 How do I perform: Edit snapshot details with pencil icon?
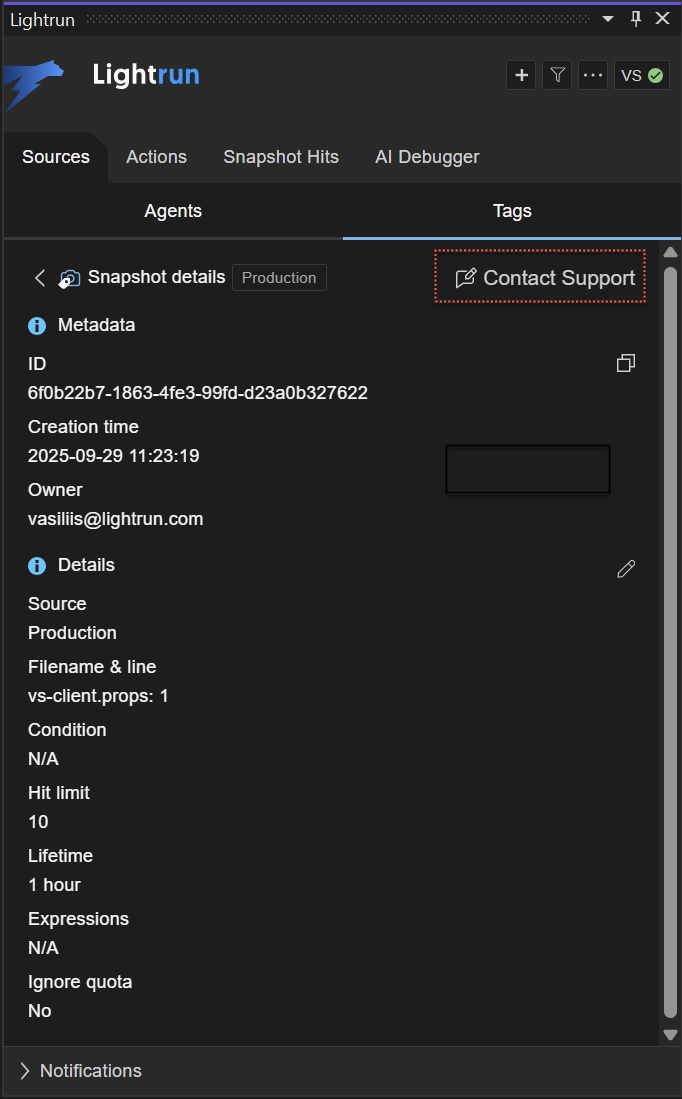(x=626, y=569)
